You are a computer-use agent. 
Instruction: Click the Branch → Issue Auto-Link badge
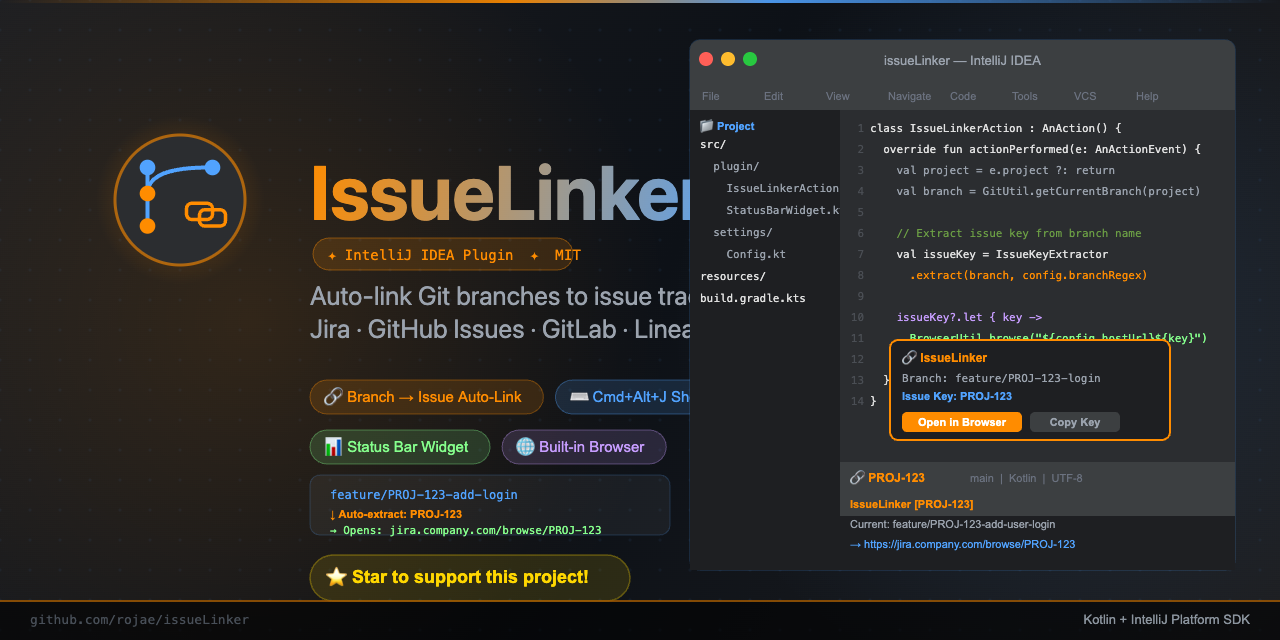(x=426, y=397)
